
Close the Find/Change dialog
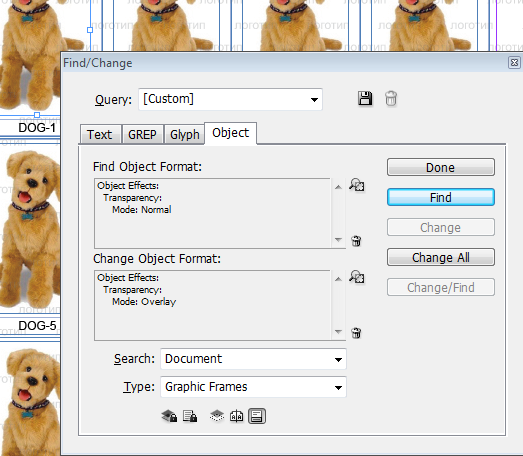(x=514, y=63)
